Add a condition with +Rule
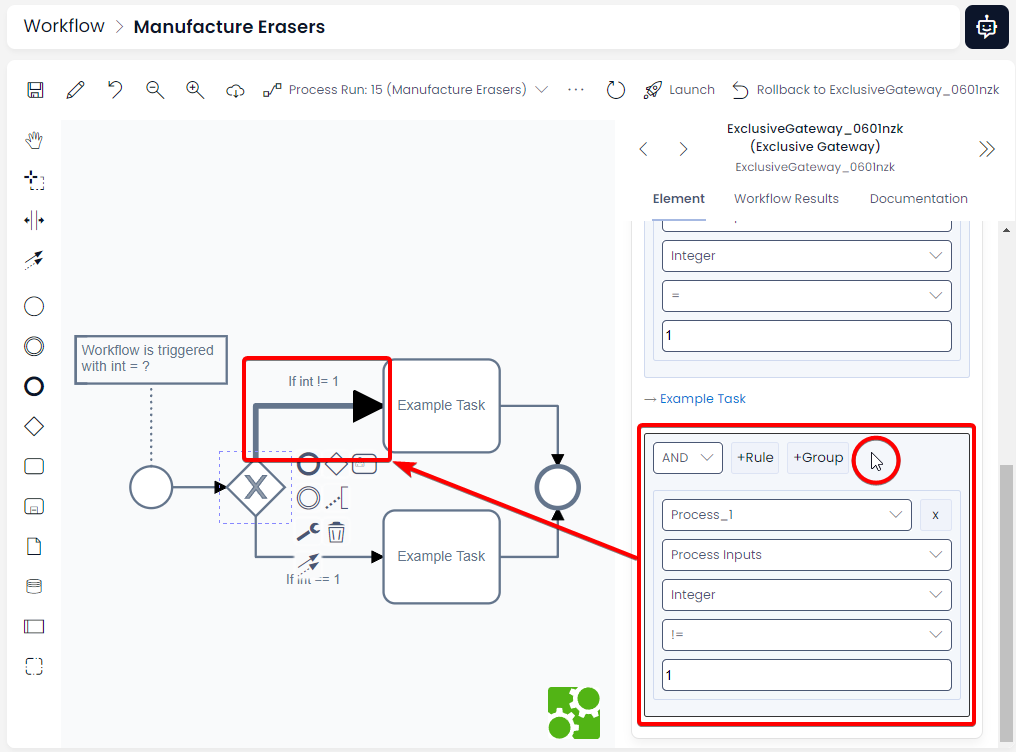This screenshot has height=752, width=1016. click(754, 457)
